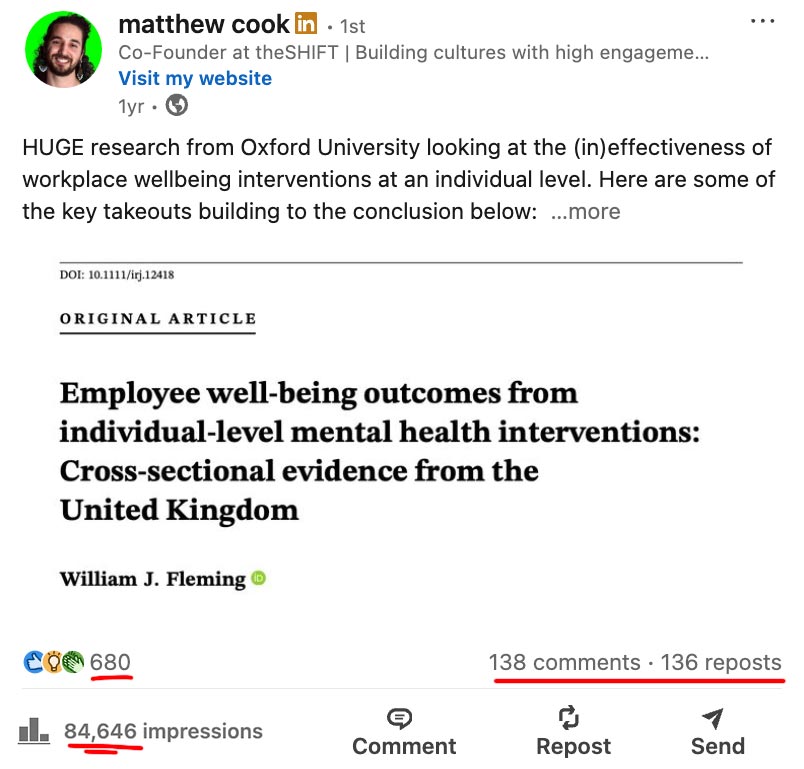Open matthew cook's profile name link
Screen dimensions: 804x769
(x=203, y=24)
